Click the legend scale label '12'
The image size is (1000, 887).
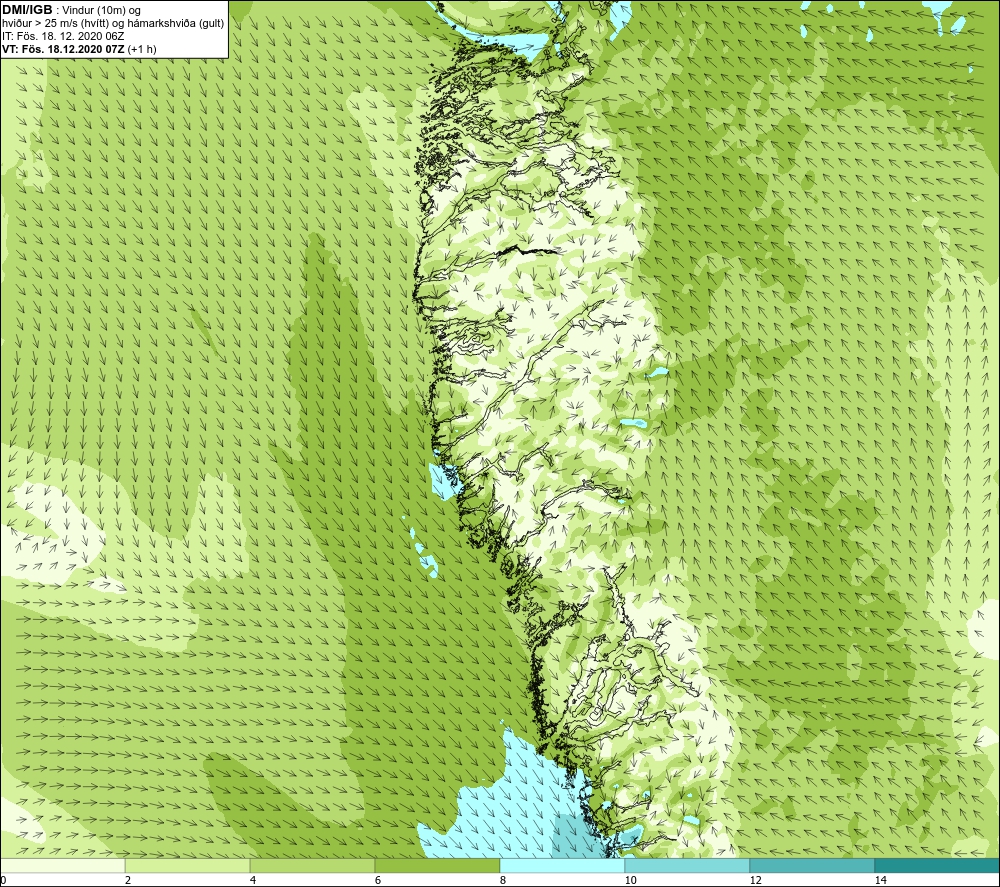[x=756, y=881]
